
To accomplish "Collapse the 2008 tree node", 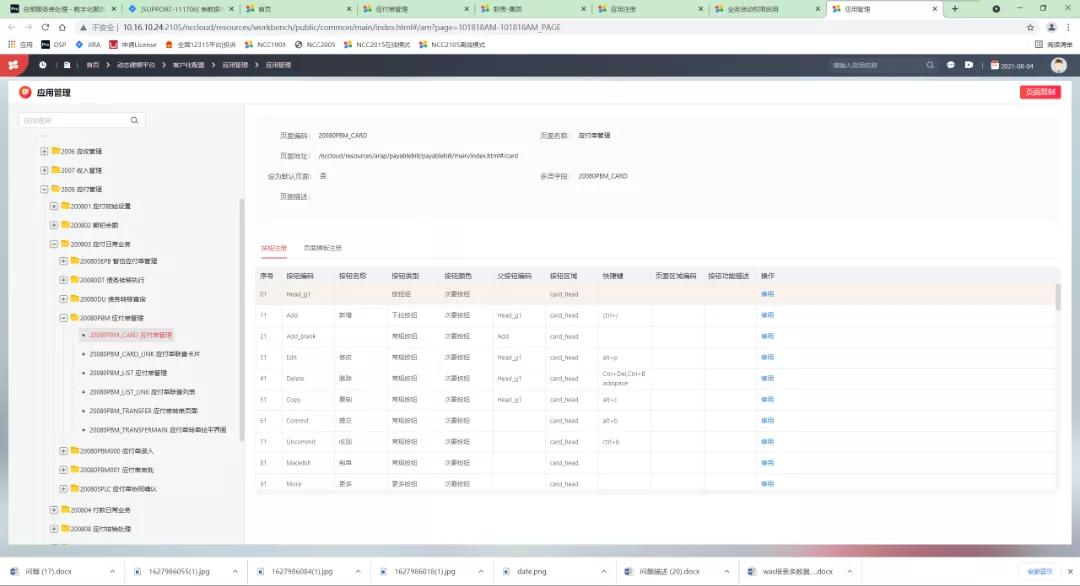I will point(44,189).
